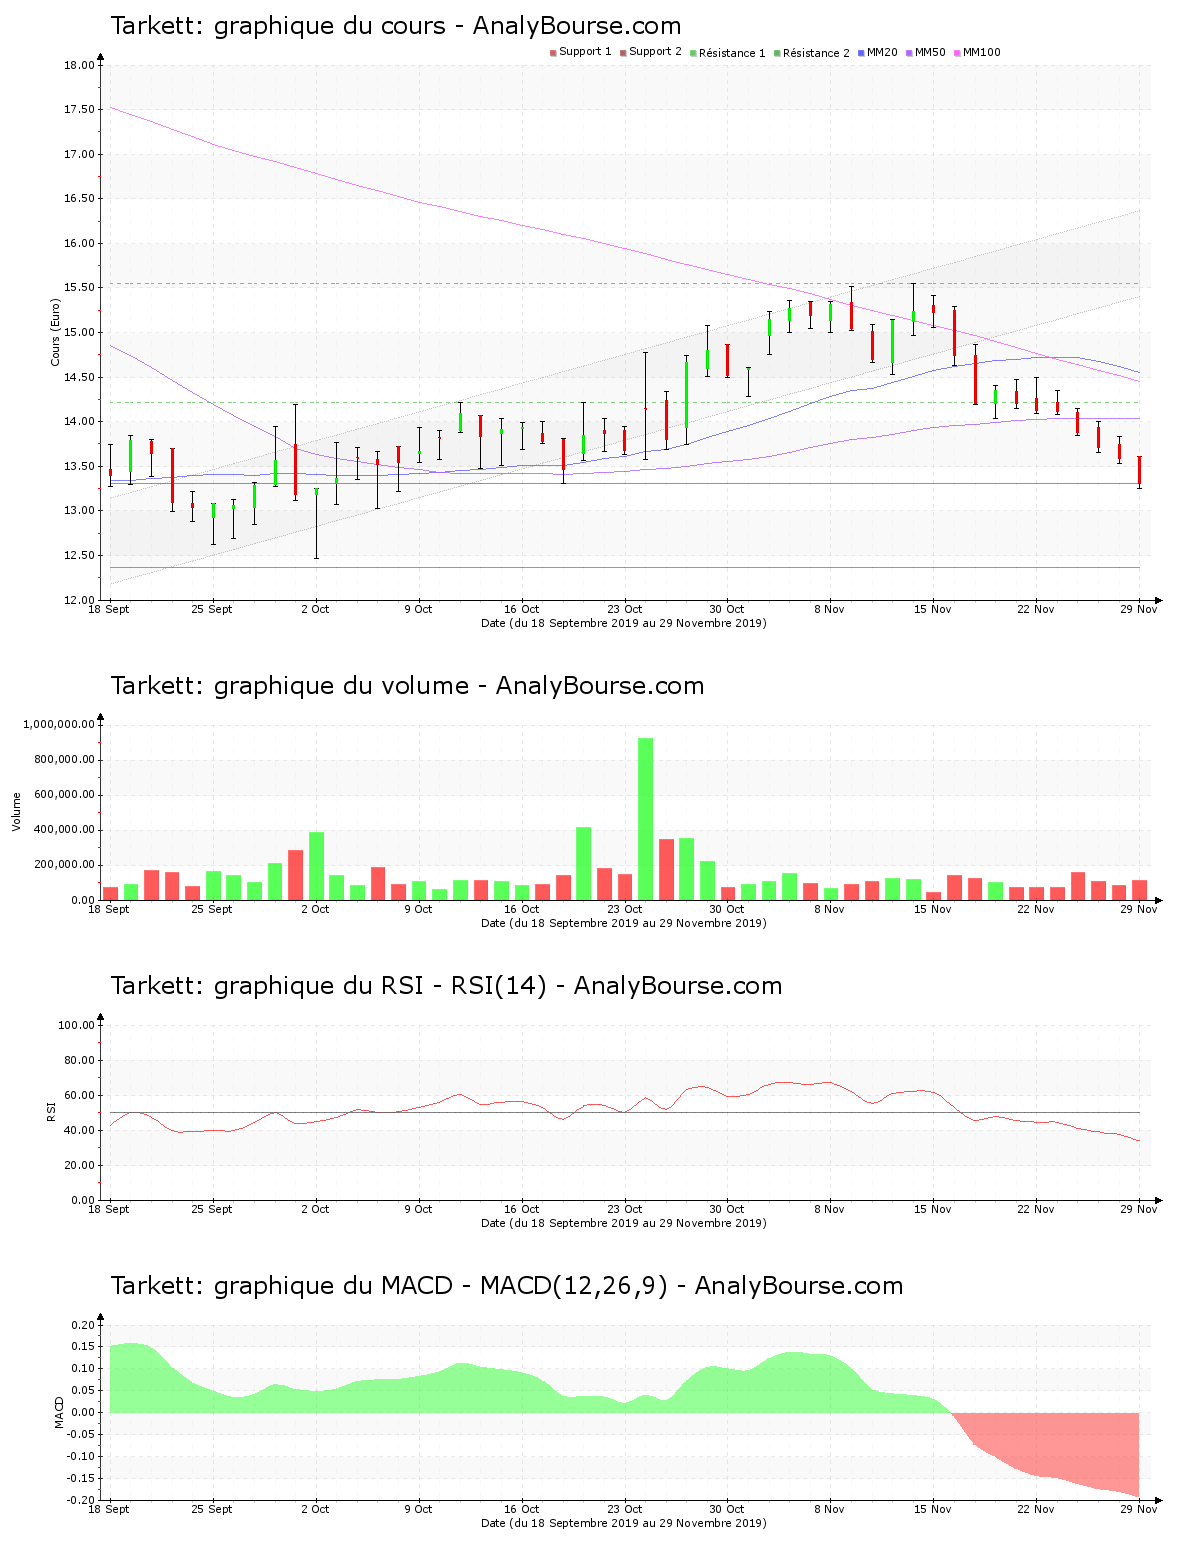Click '29 Nov' on price chart x-axis
The image size is (1200, 1550).
tap(1139, 609)
